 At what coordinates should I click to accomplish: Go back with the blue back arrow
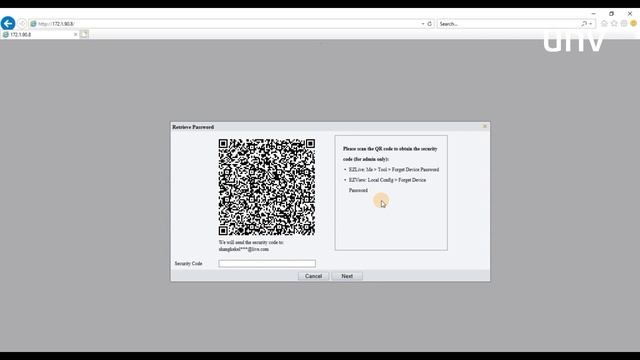(8, 23)
